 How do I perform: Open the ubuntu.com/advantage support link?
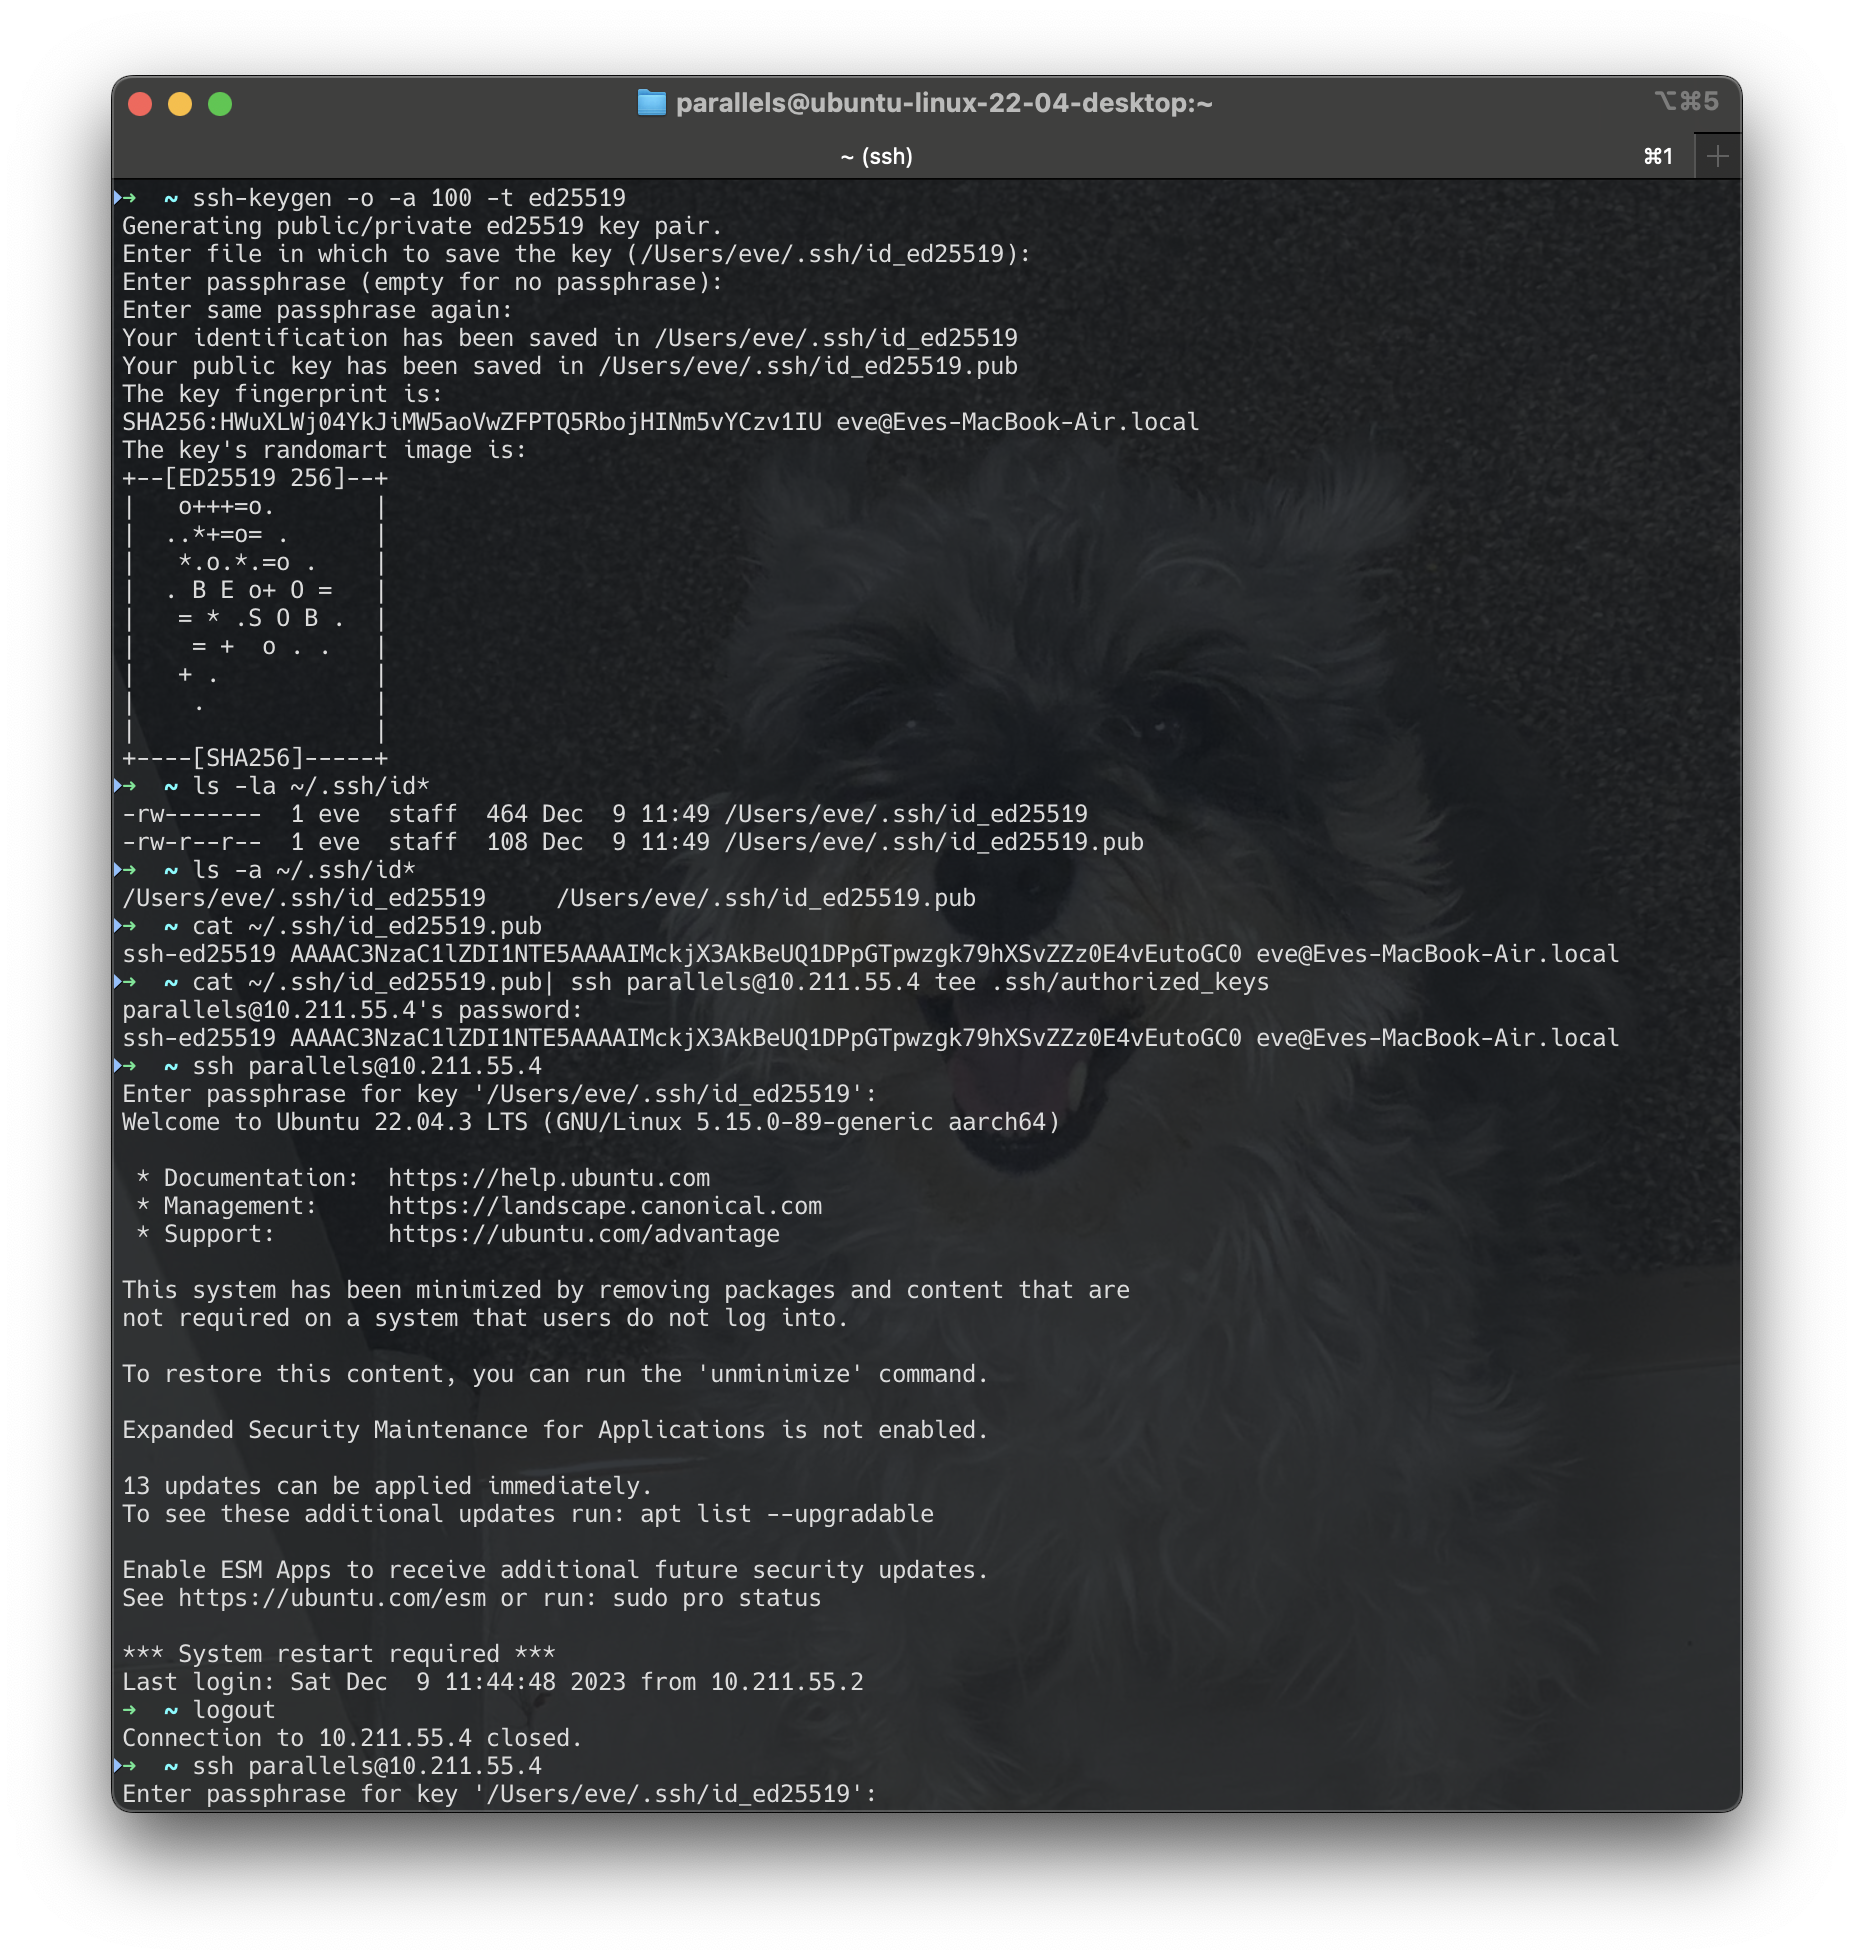[583, 1234]
